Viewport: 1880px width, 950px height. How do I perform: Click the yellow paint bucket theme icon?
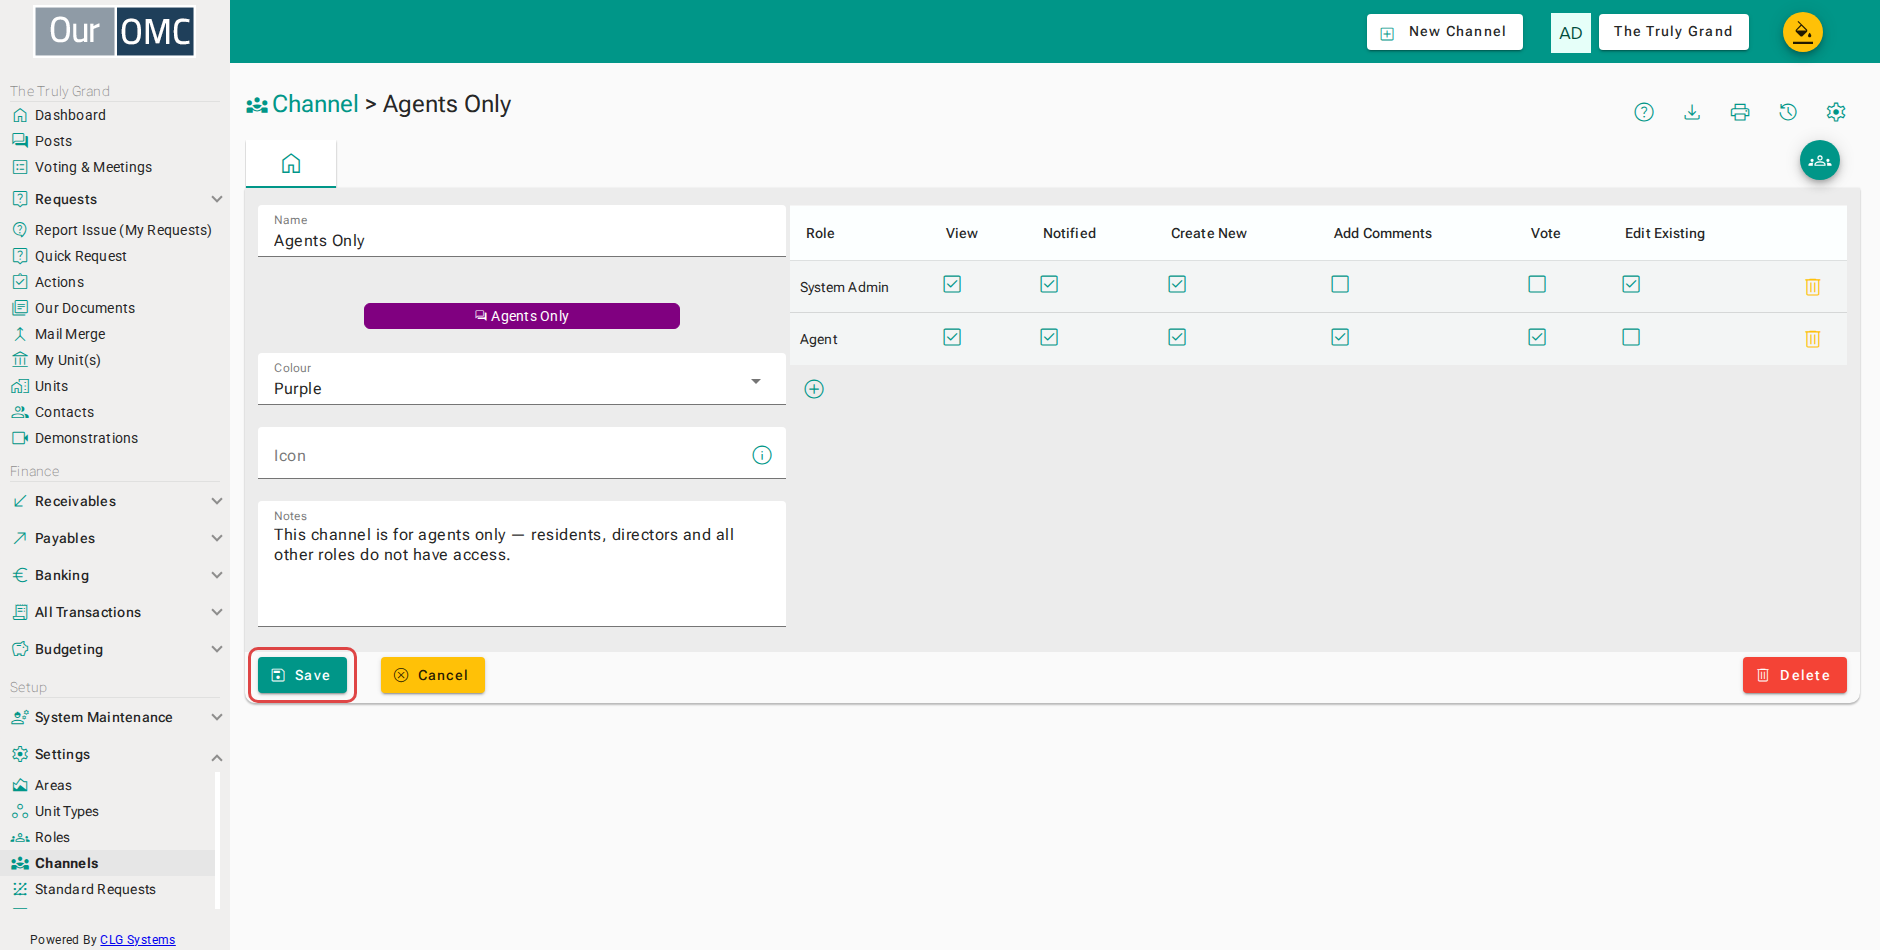[x=1803, y=32]
